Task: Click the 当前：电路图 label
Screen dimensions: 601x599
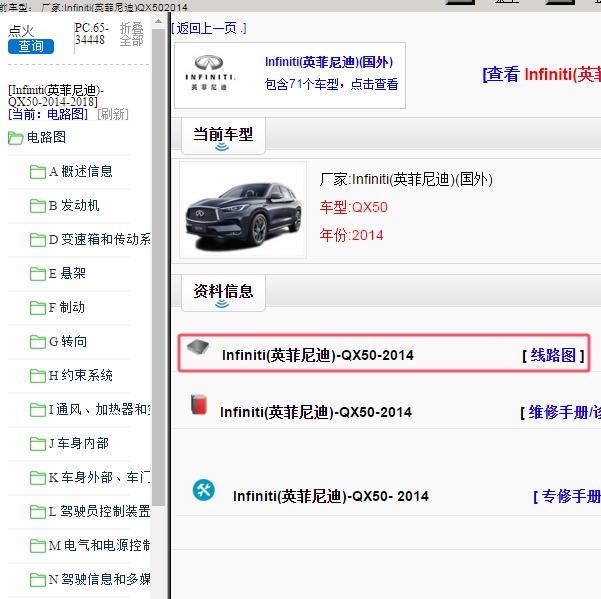Action: (48, 114)
